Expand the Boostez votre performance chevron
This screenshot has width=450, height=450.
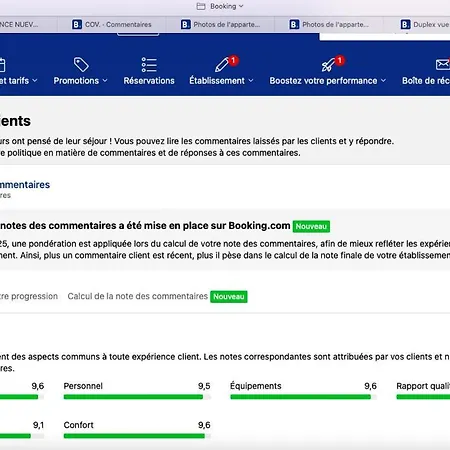point(383,81)
